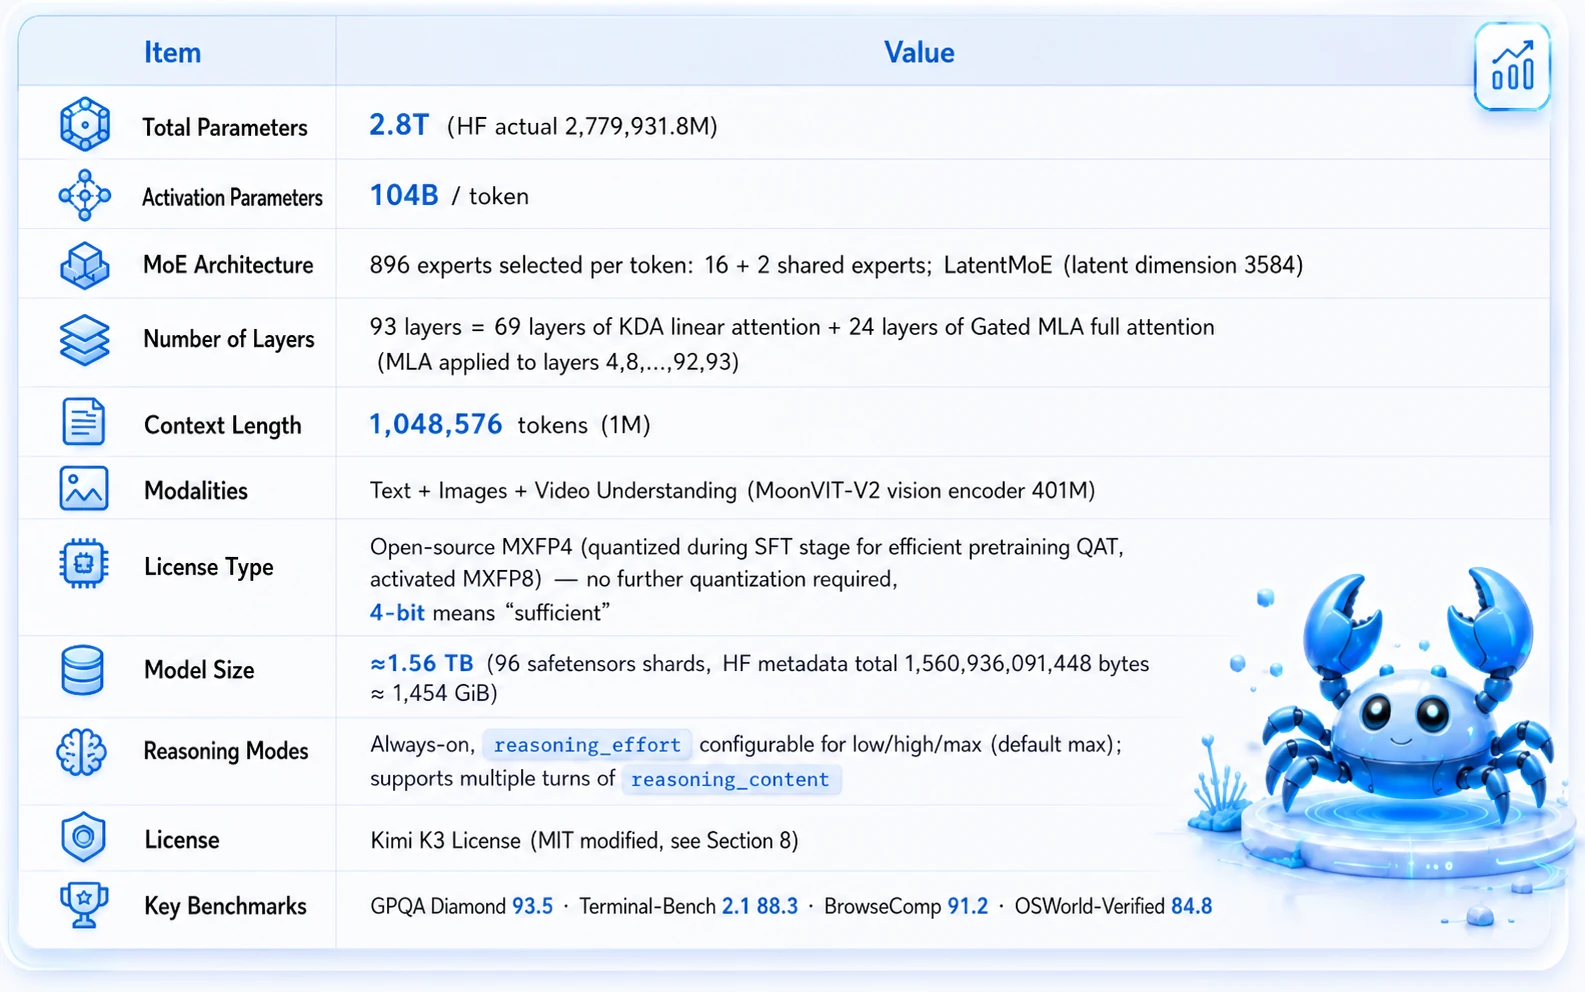The image size is (1585, 992).
Task: Click the Model Size database icon
Action: pos(83,669)
